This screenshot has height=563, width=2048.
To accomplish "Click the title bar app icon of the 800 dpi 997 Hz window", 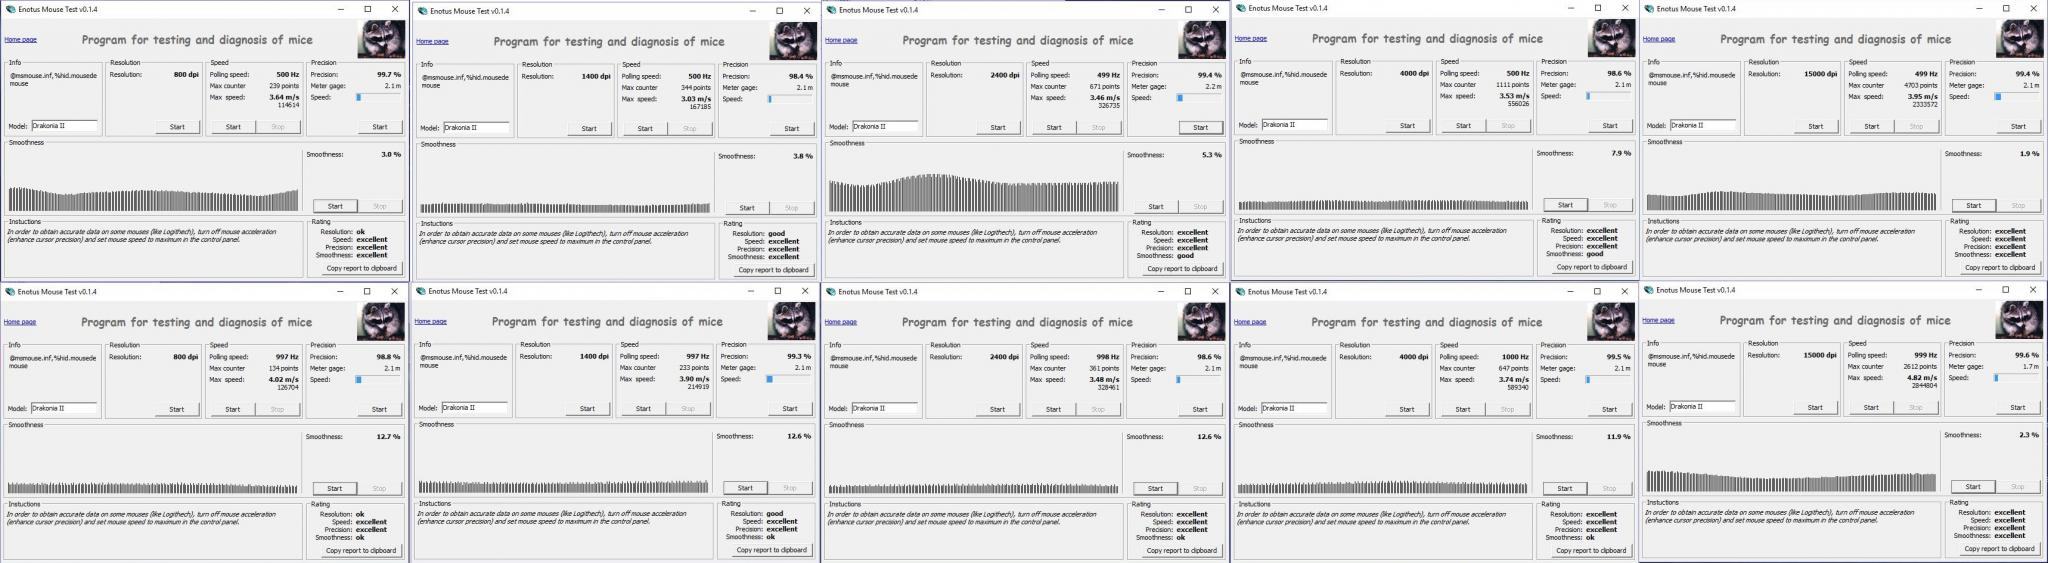I will [x=10, y=291].
